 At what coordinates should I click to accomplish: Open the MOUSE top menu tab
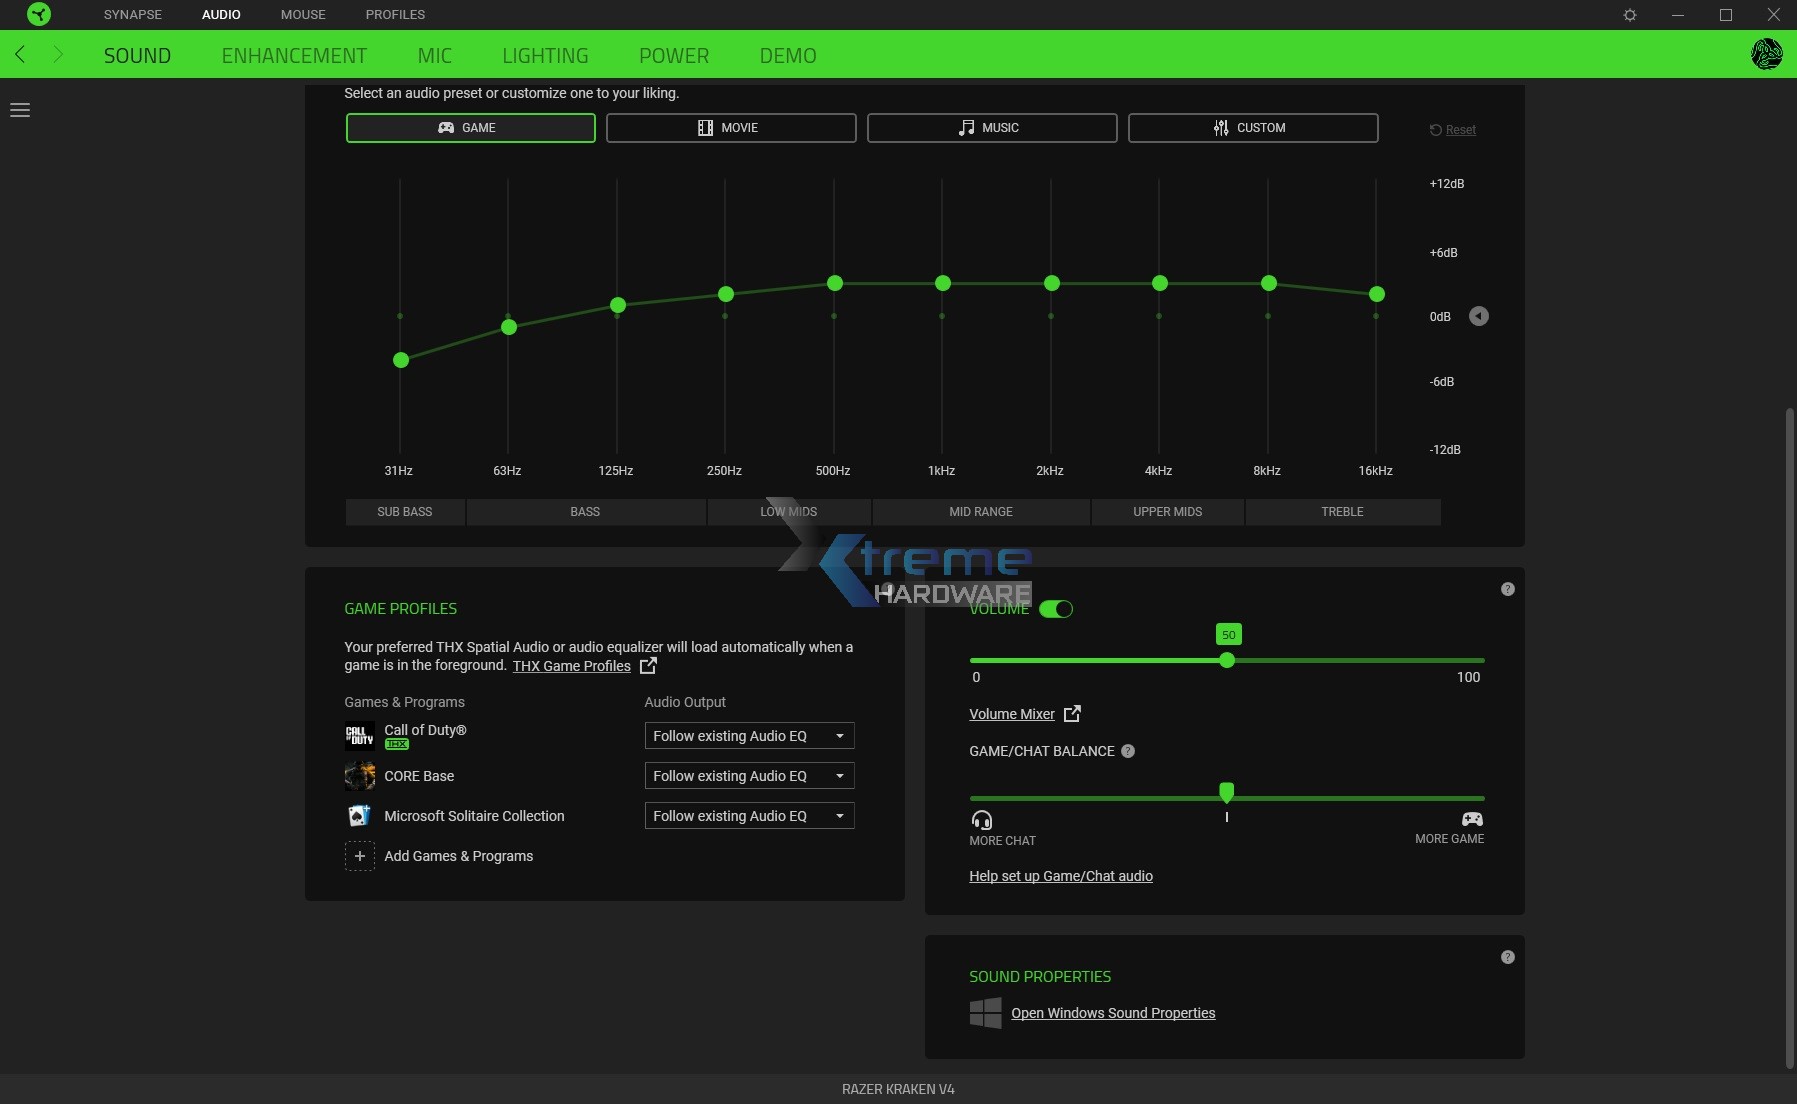tap(303, 14)
